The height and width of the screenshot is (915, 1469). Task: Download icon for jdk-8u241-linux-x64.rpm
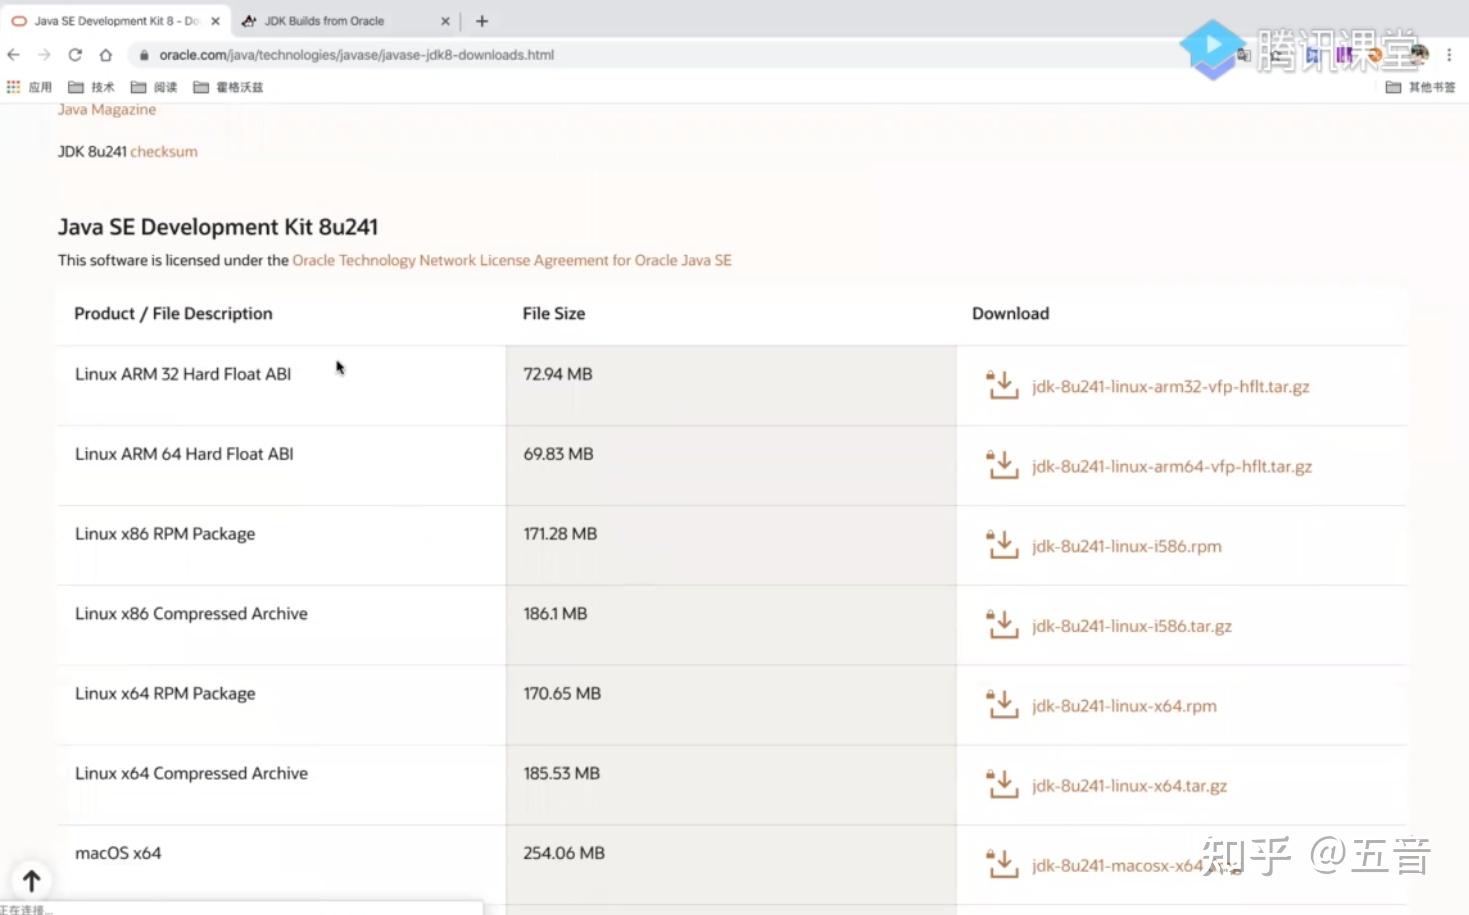[1002, 705]
